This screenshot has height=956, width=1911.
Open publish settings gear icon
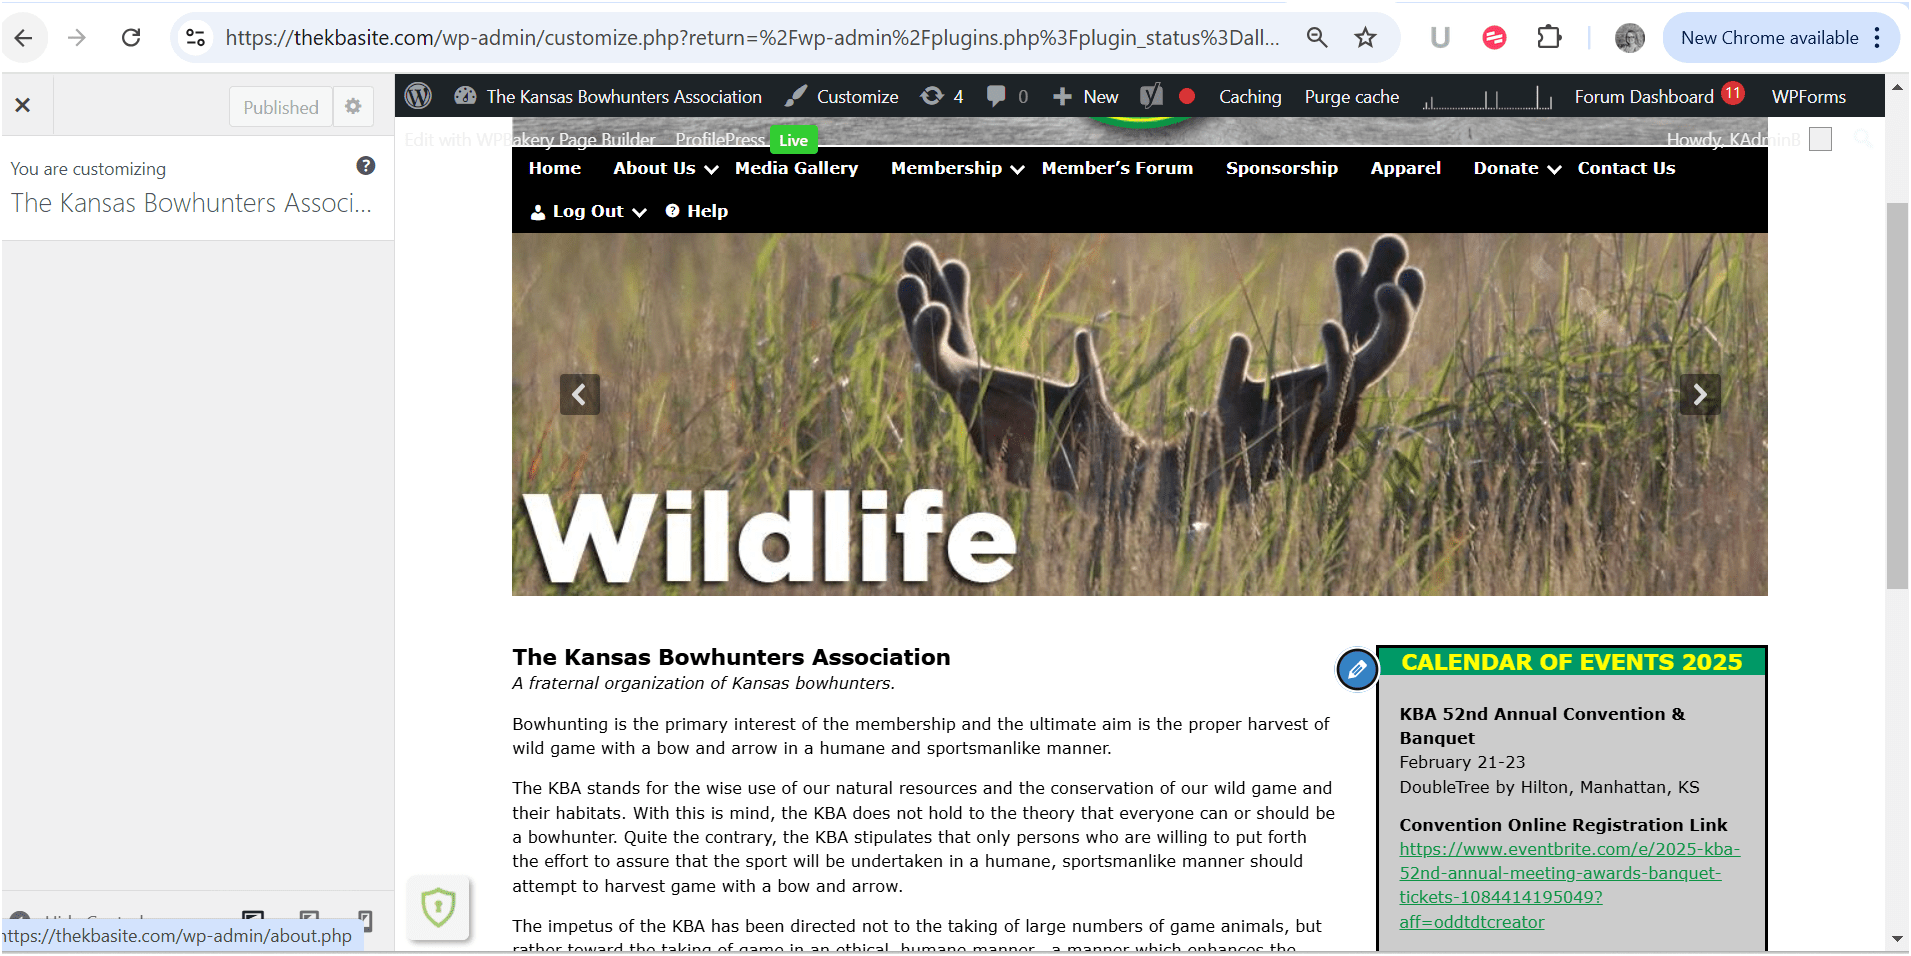(353, 106)
